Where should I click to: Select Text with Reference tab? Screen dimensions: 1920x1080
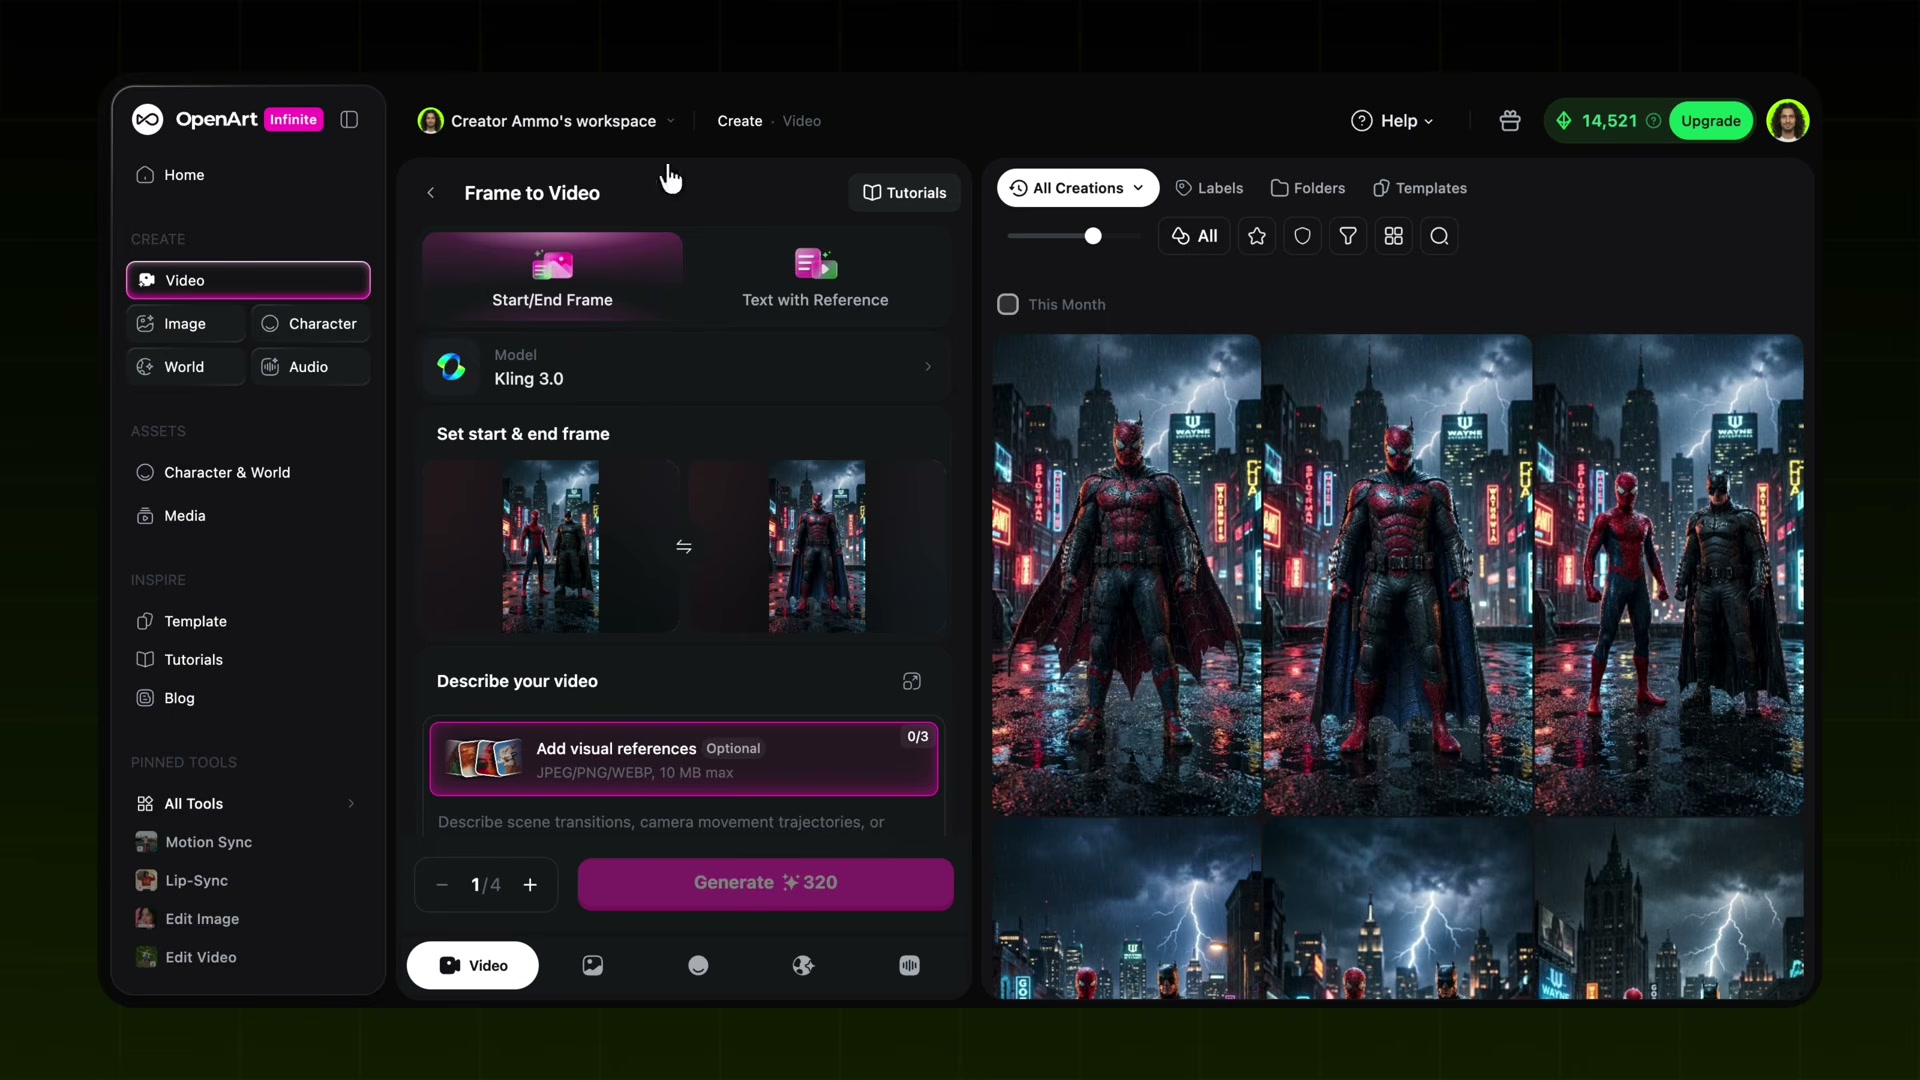[815, 277]
